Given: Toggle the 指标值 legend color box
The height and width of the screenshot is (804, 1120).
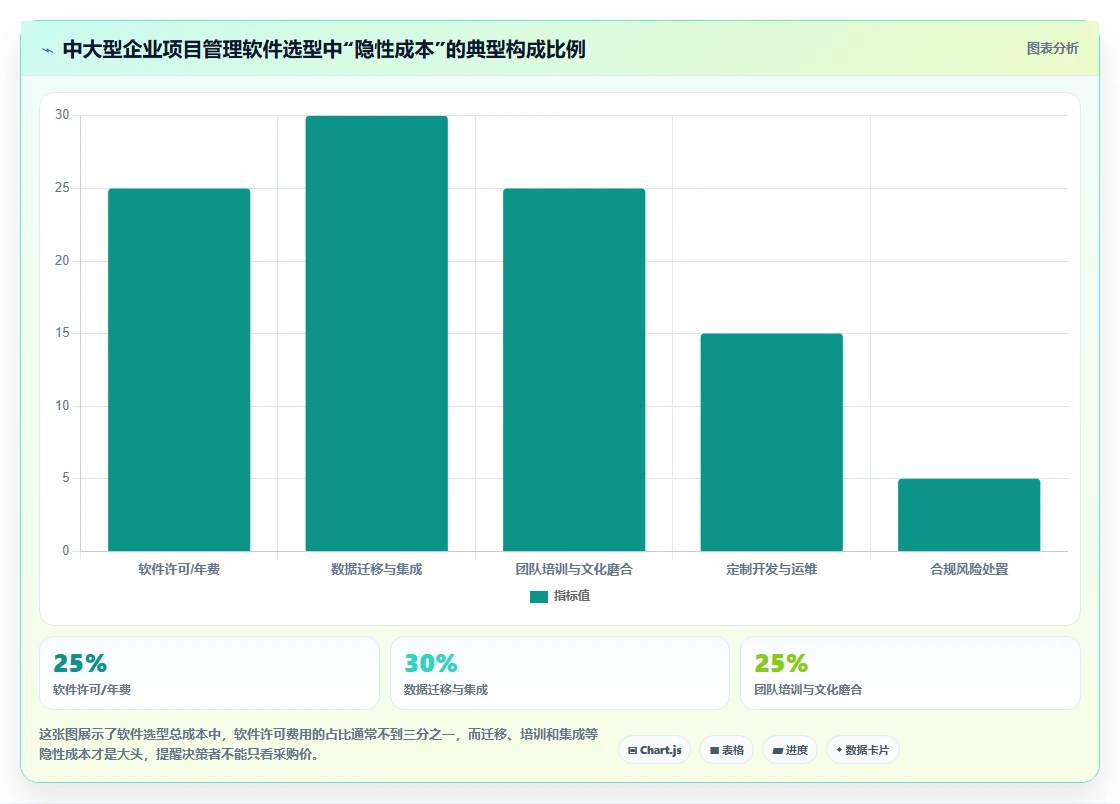Looking at the screenshot, I should (x=539, y=596).
